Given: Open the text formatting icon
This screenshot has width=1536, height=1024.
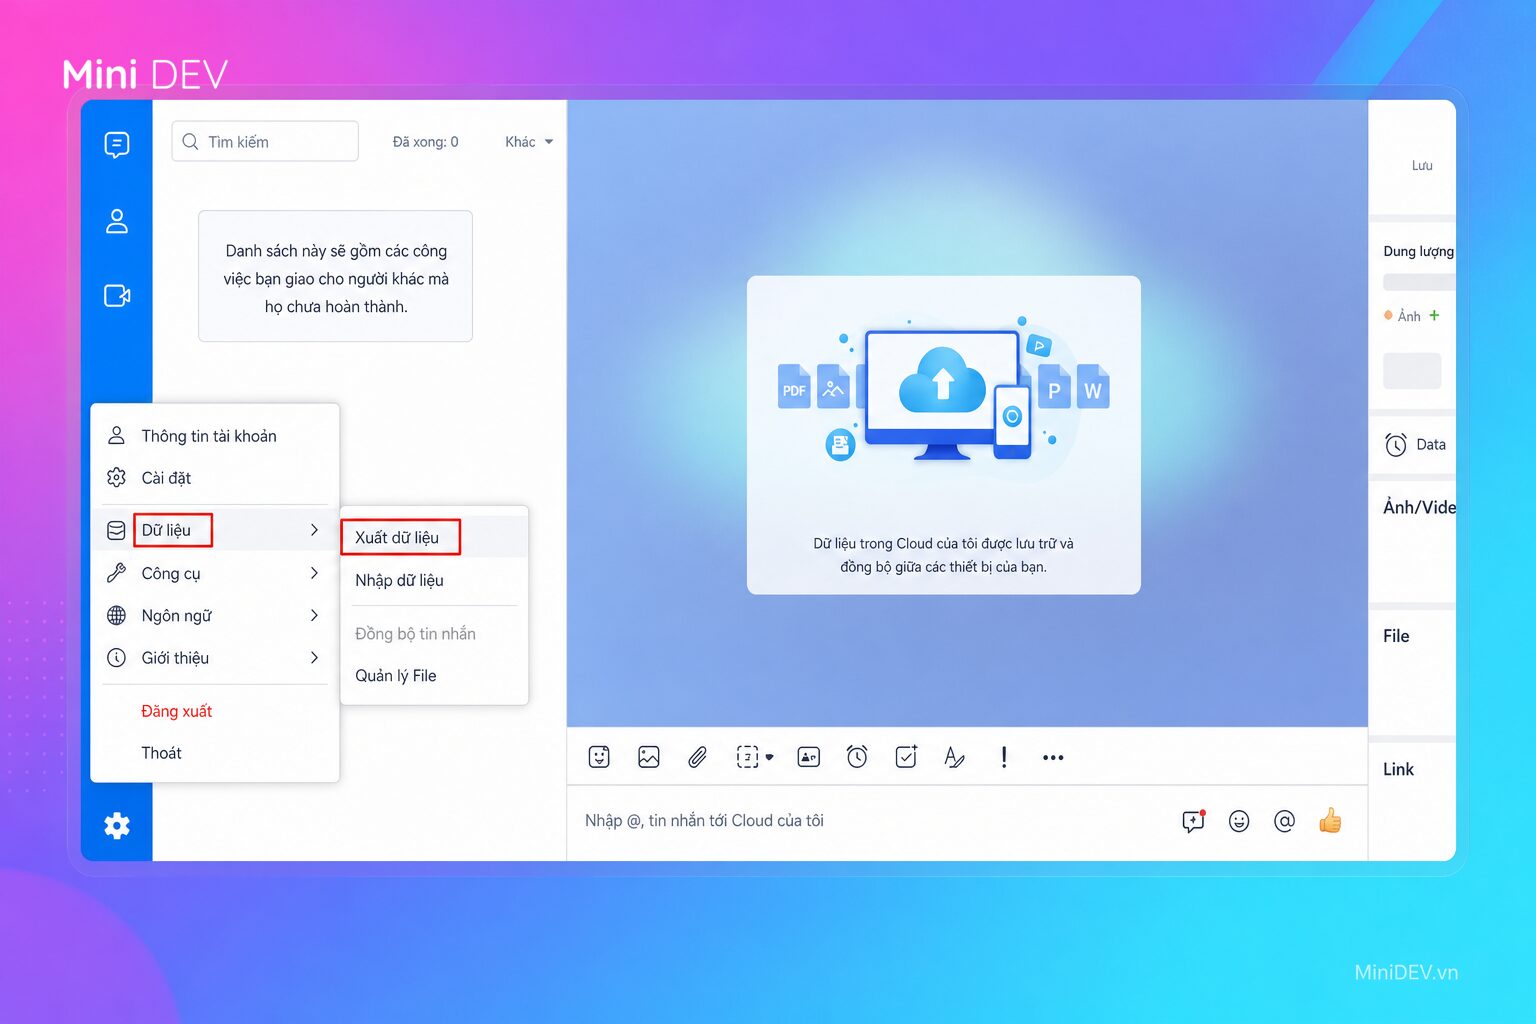Looking at the screenshot, I should pos(955,757).
